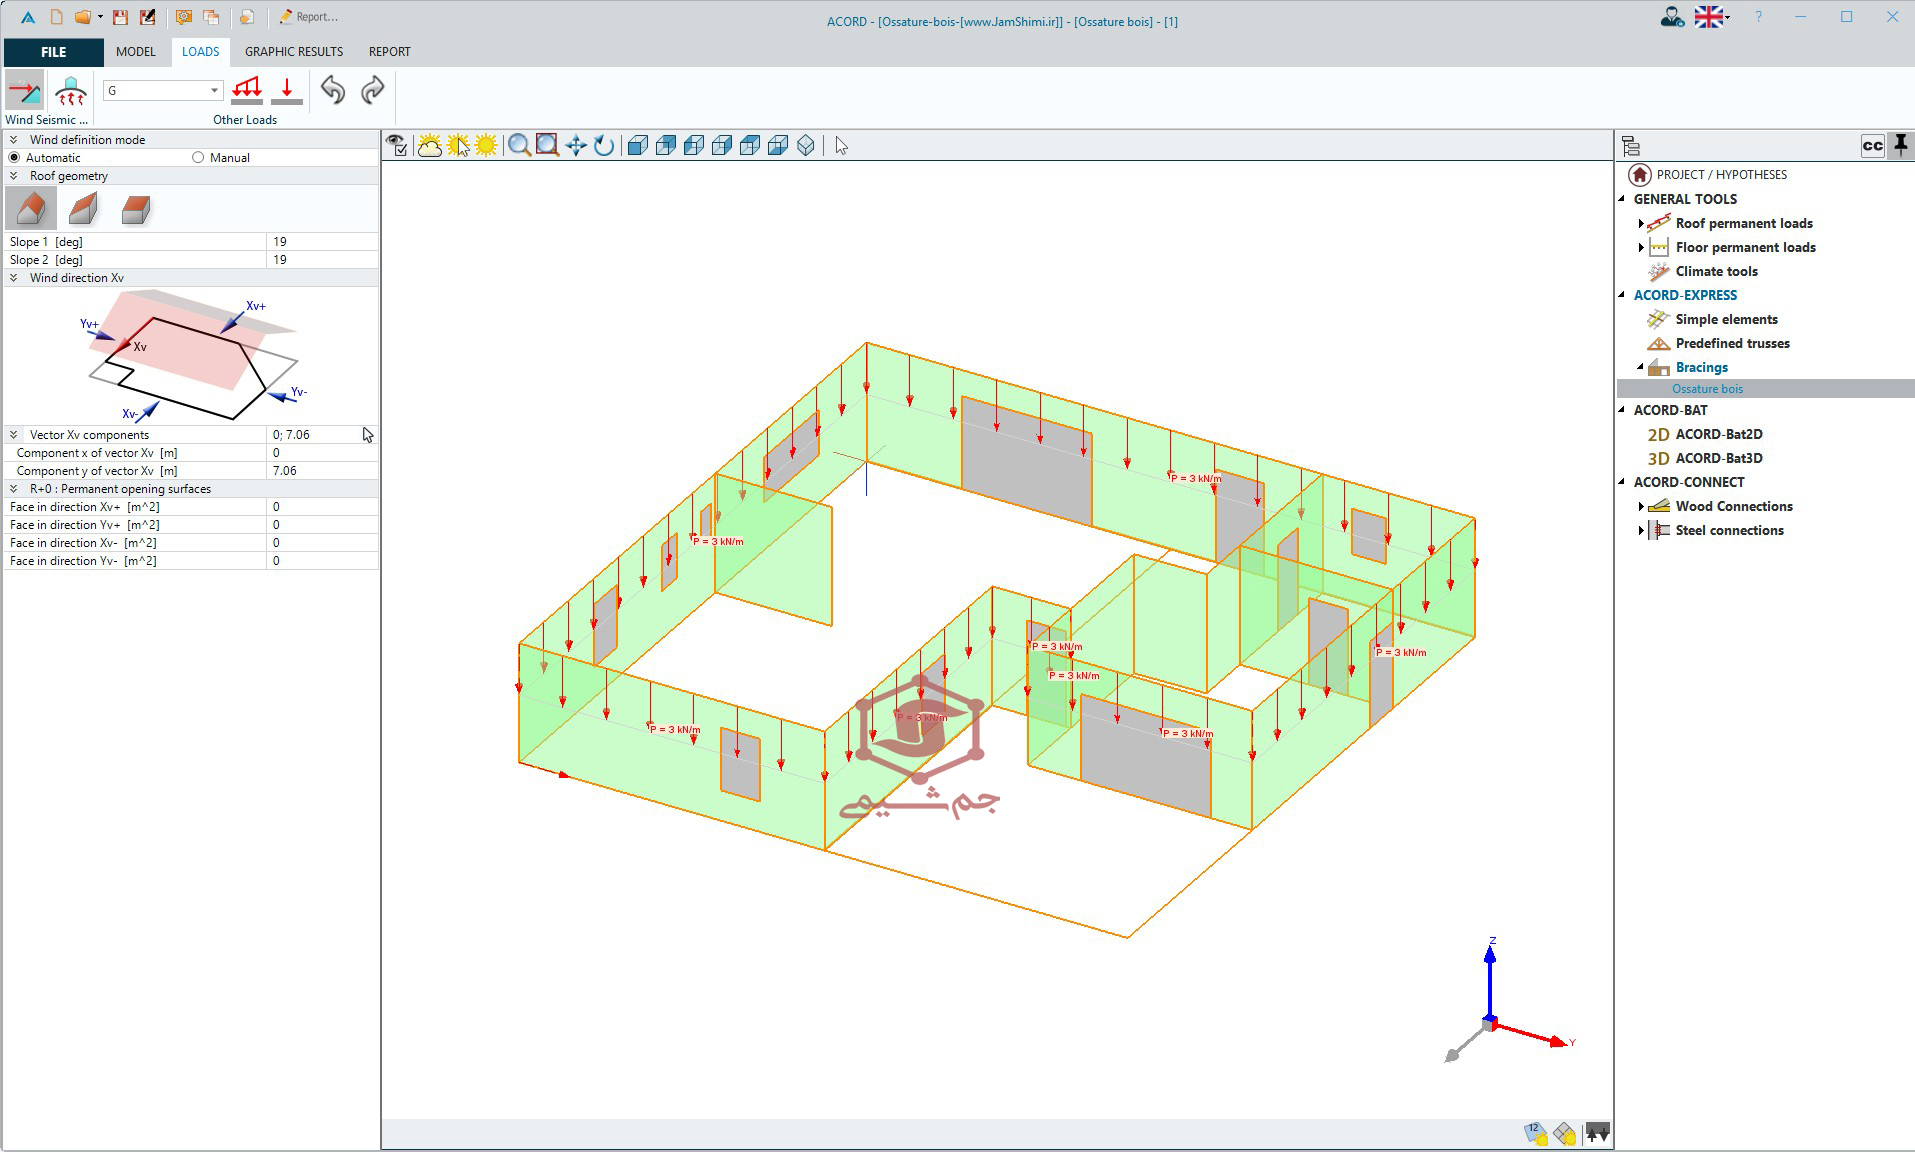Open the FILE menu tab
The height and width of the screenshot is (1152, 1915).
coord(54,52)
